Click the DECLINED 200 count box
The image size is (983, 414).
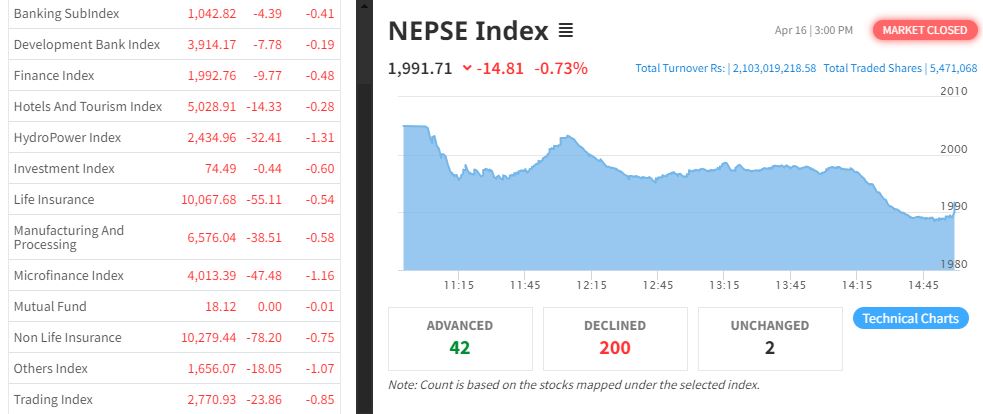[615, 338]
